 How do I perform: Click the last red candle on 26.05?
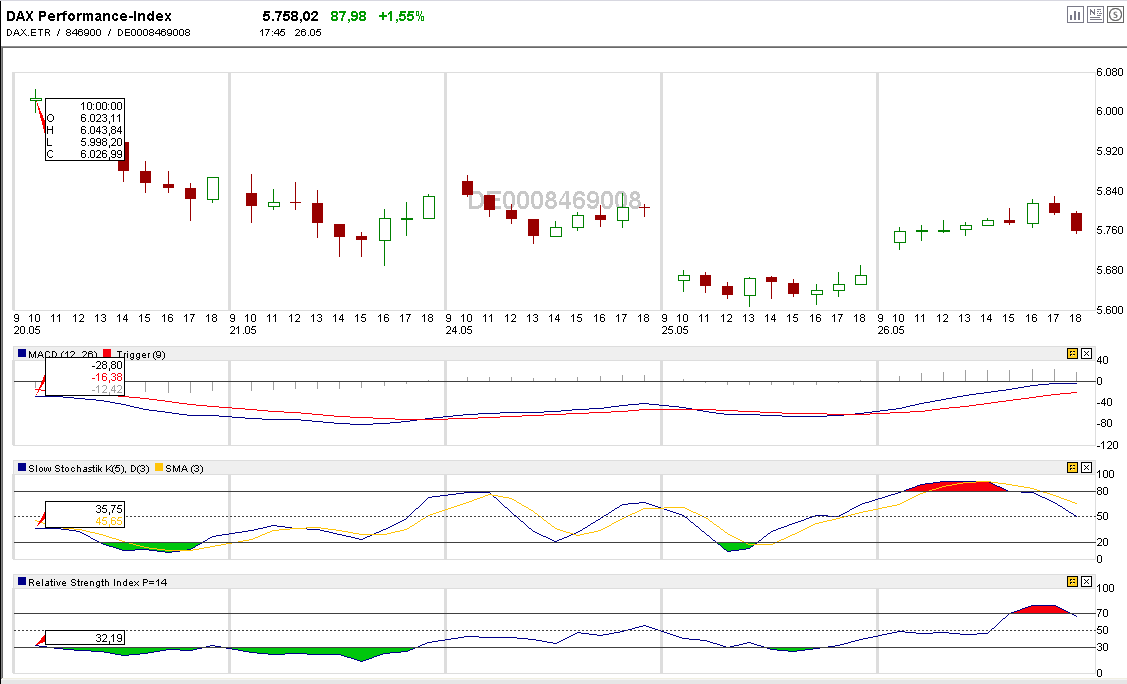[x=1076, y=222]
